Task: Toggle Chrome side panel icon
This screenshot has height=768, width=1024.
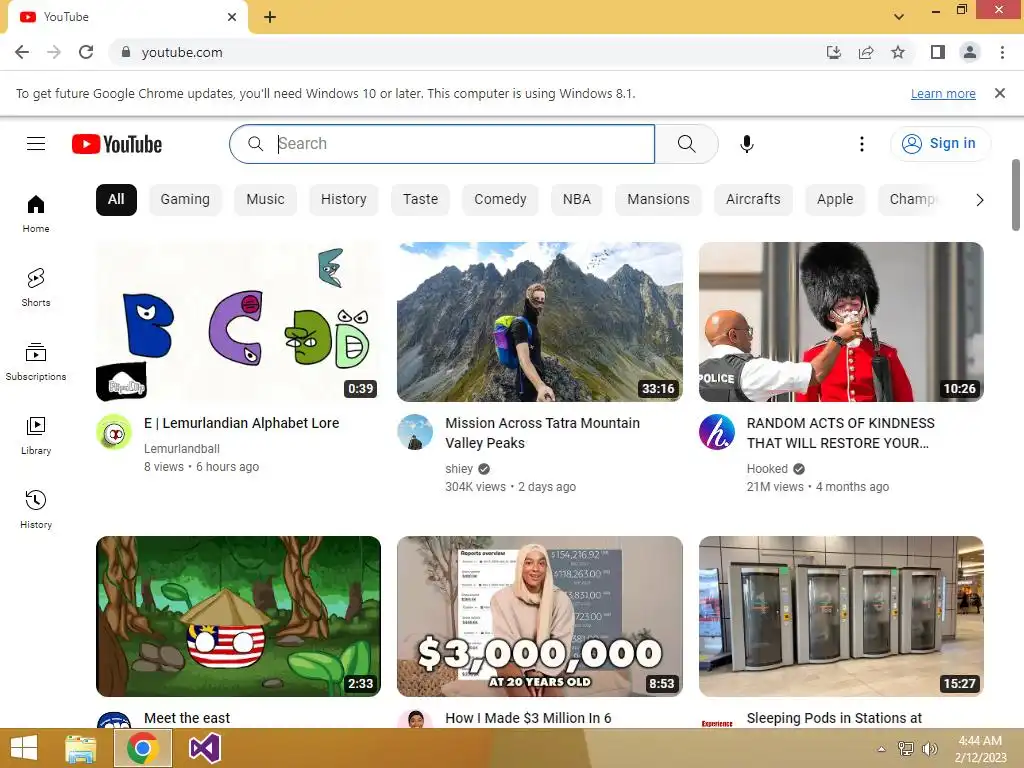Action: [938, 52]
